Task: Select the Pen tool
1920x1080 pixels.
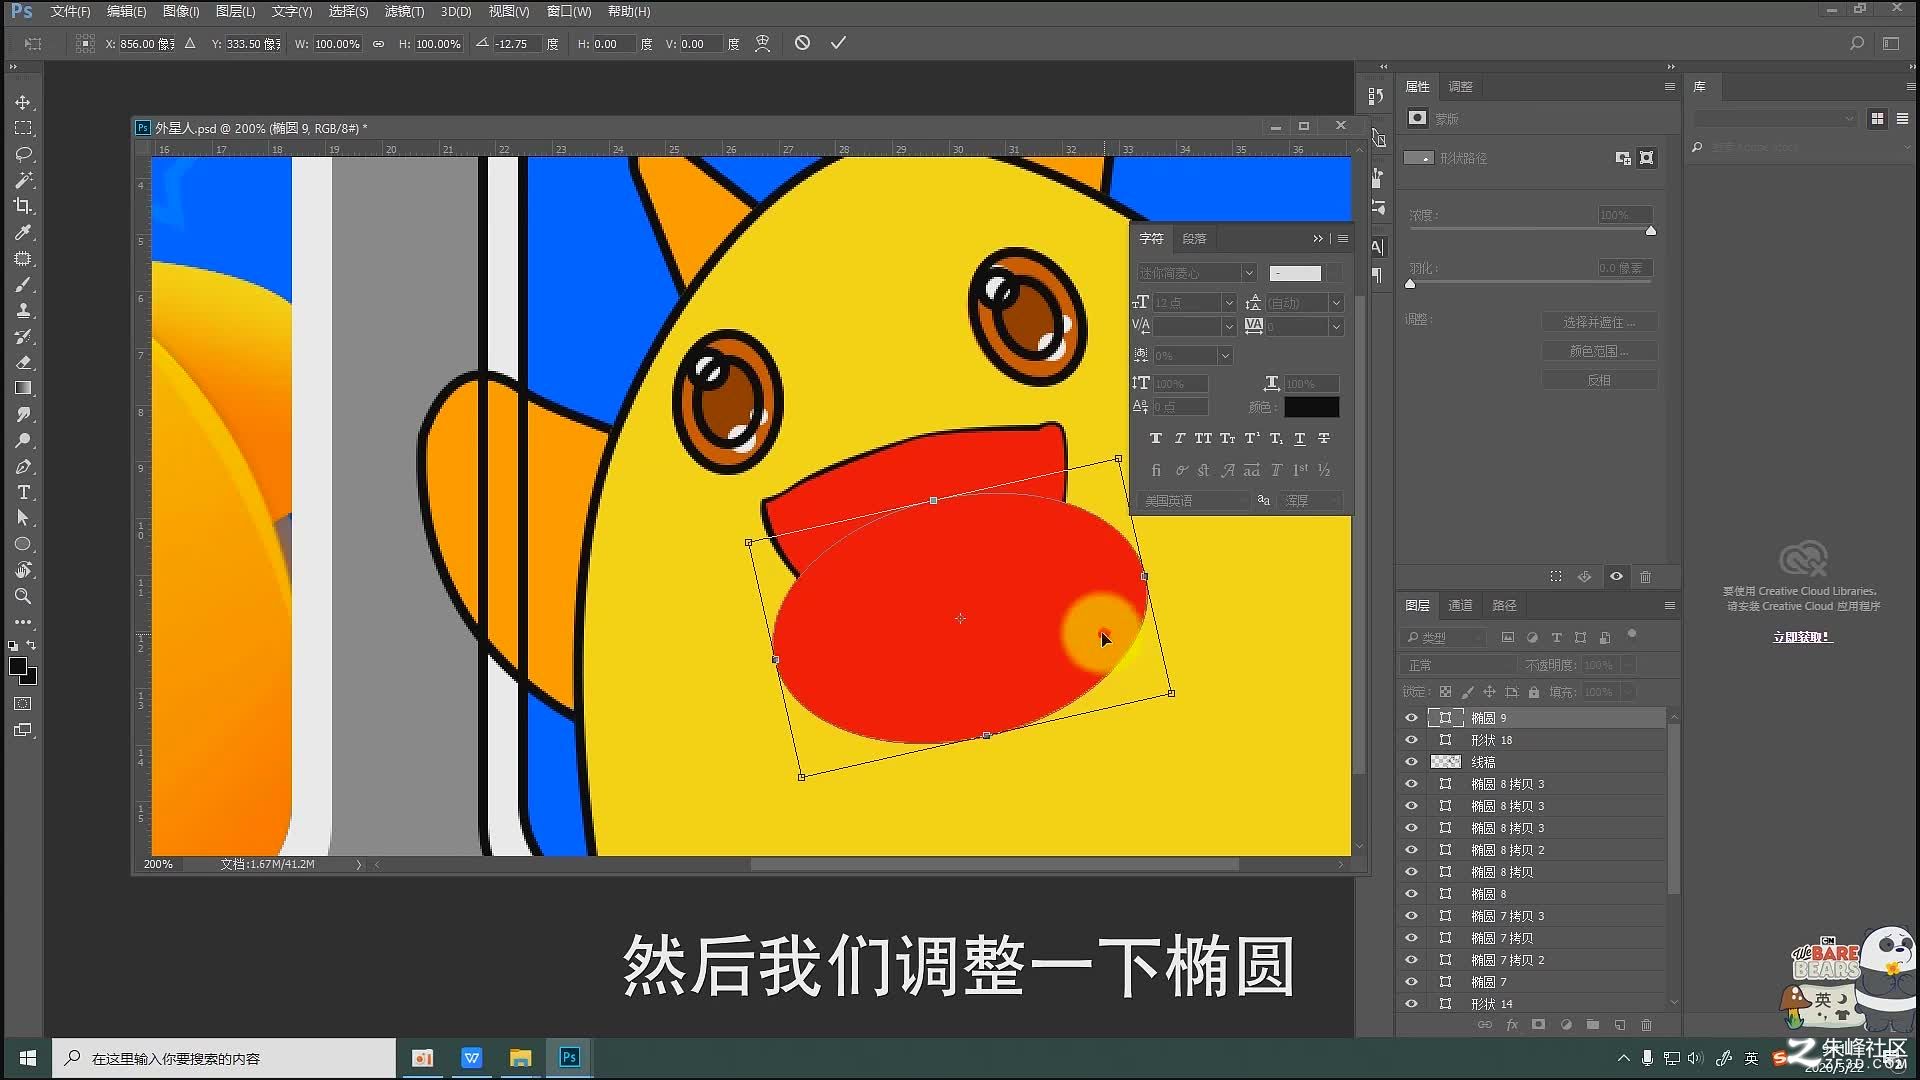Action: tap(23, 467)
